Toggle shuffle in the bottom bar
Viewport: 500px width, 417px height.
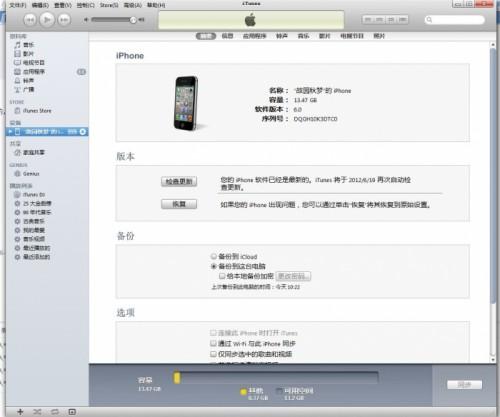(37, 412)
